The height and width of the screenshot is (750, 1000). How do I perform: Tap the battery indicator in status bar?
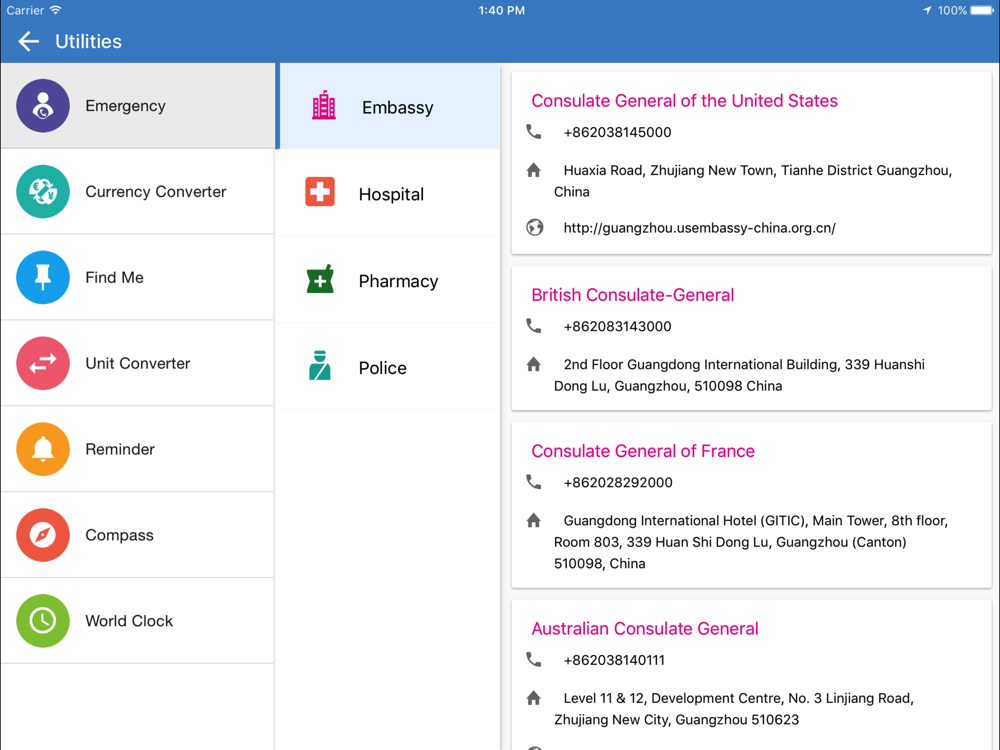point(982,10)
